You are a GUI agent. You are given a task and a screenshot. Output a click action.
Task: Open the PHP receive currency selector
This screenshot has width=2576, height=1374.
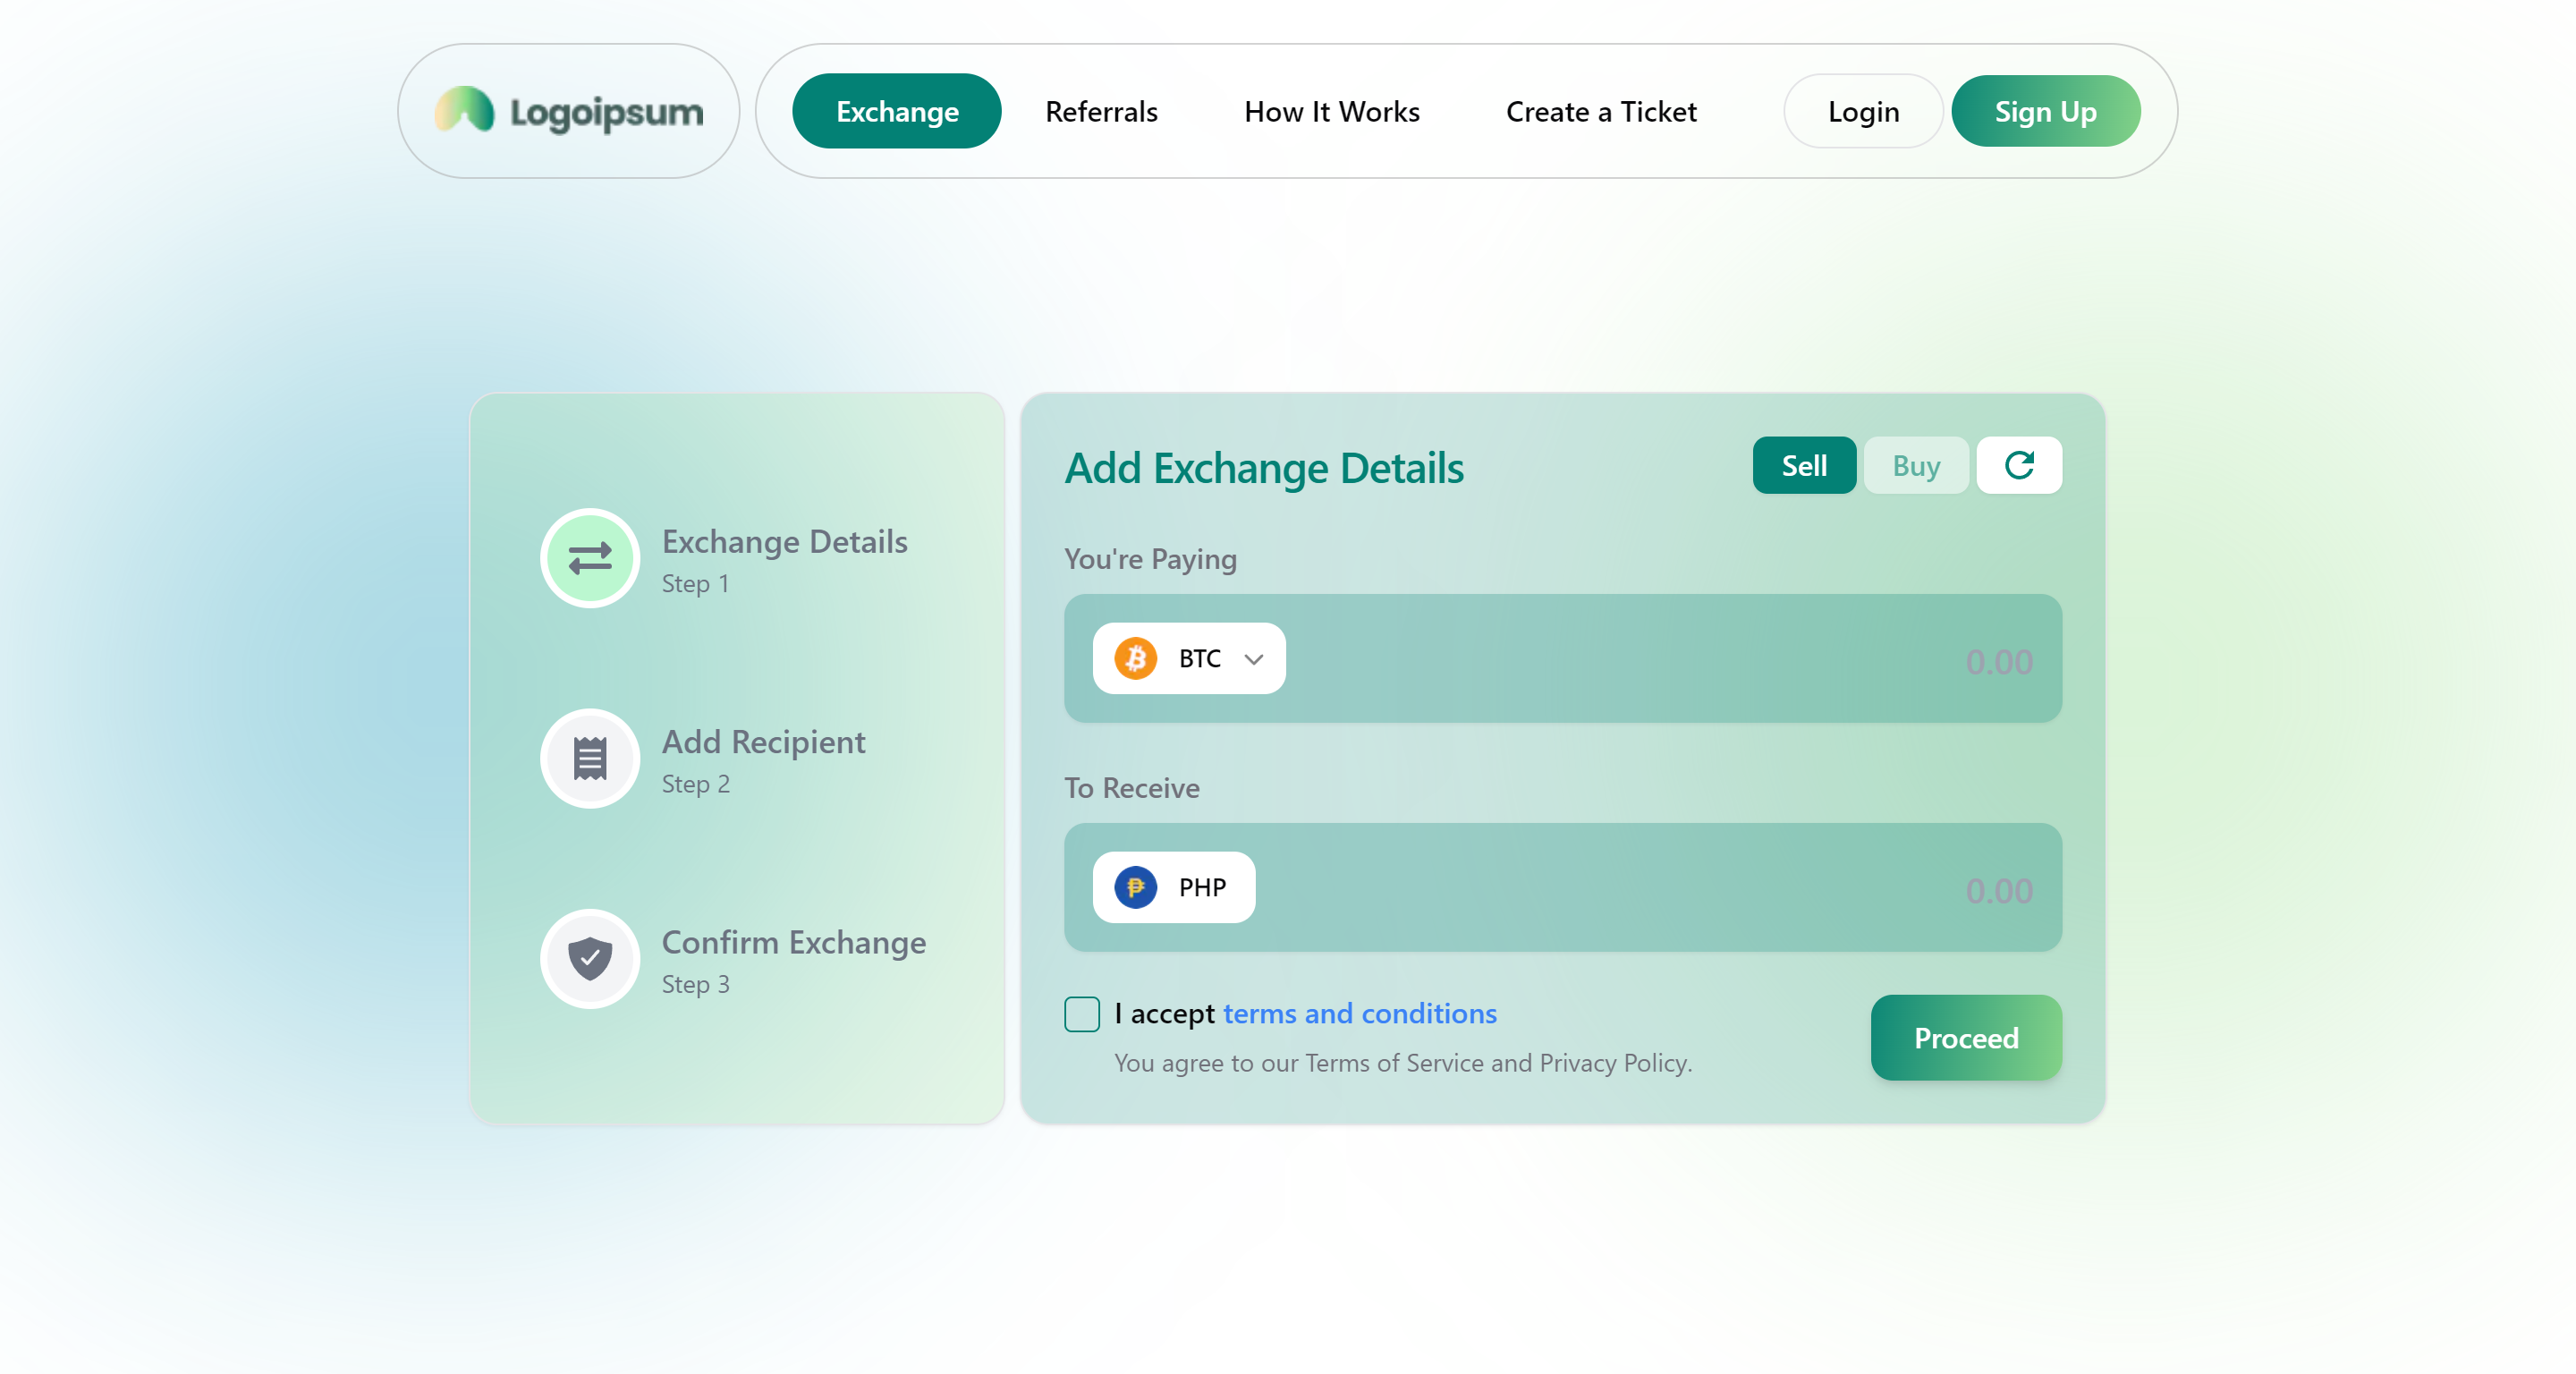click(1173, 887)
